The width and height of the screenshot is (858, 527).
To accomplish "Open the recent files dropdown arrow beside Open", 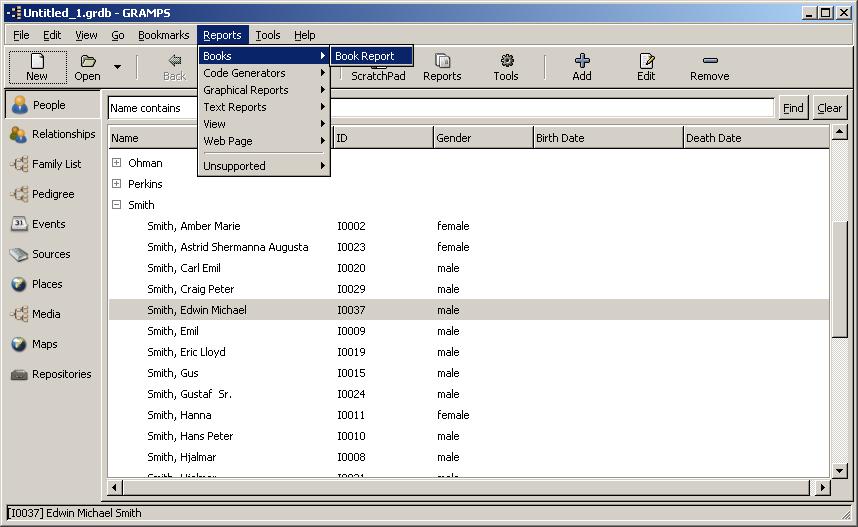I will (x=117, y=67).
